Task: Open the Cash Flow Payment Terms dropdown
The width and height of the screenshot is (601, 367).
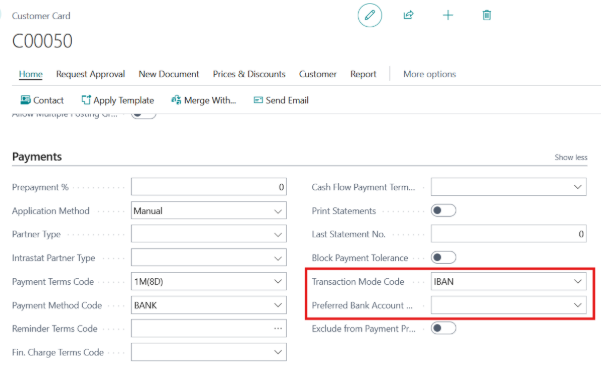Action: click(x=578, y=187)
